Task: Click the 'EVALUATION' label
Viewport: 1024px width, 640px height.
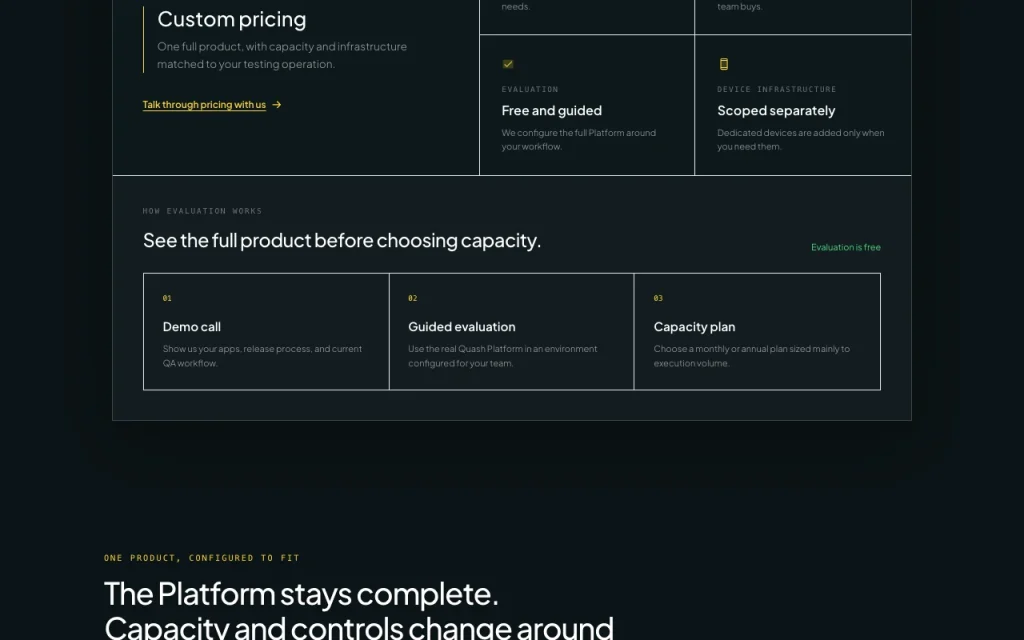Action: [530, 89]
